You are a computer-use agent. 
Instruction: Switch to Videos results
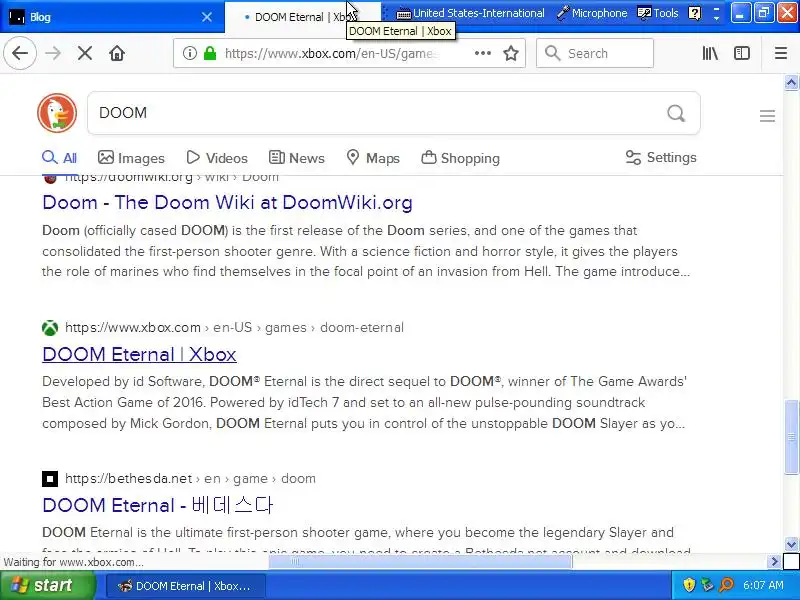217,158
